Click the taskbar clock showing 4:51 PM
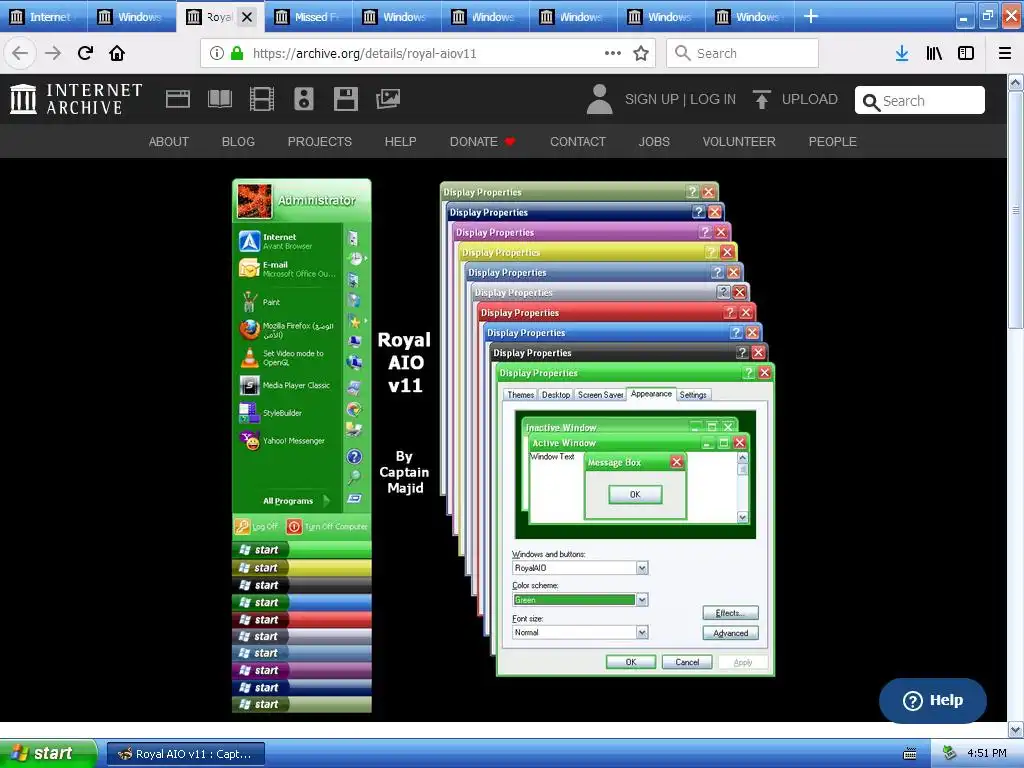1024x768 pixels. tap(987, 754)
